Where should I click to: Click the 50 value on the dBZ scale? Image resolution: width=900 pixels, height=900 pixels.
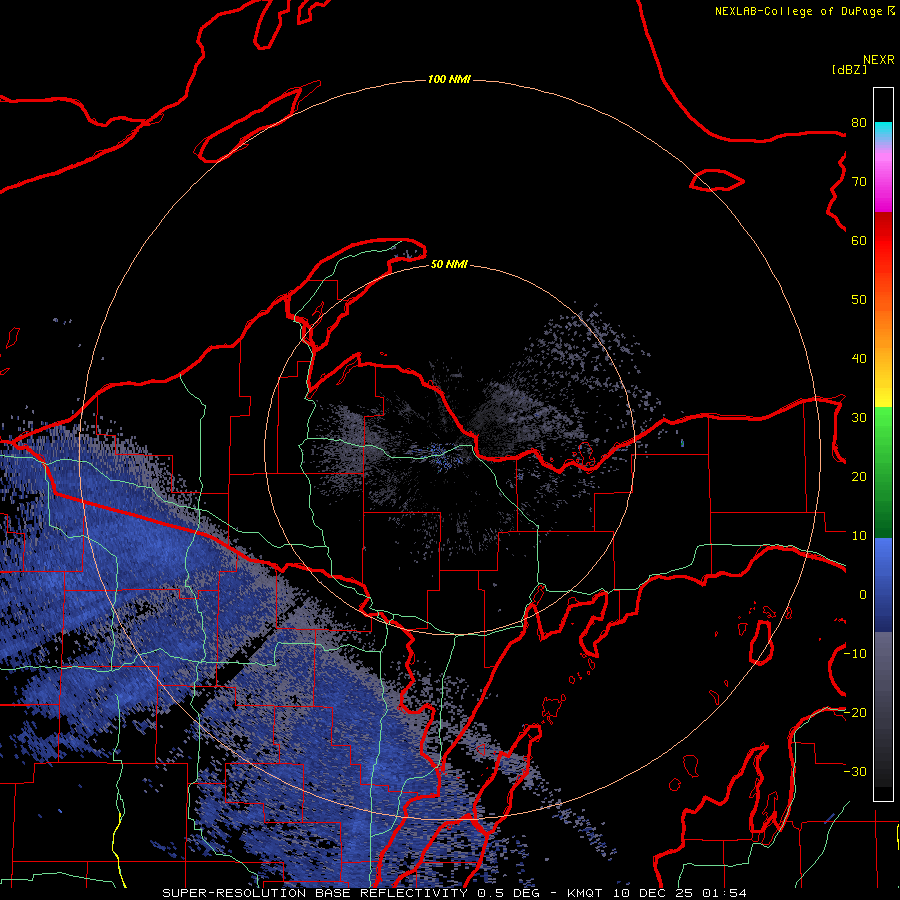(x=859, y=300)
